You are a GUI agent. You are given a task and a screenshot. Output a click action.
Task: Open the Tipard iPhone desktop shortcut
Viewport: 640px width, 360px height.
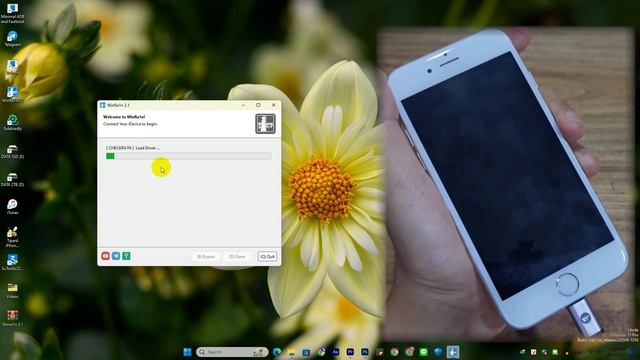click(x=12, y=237)
